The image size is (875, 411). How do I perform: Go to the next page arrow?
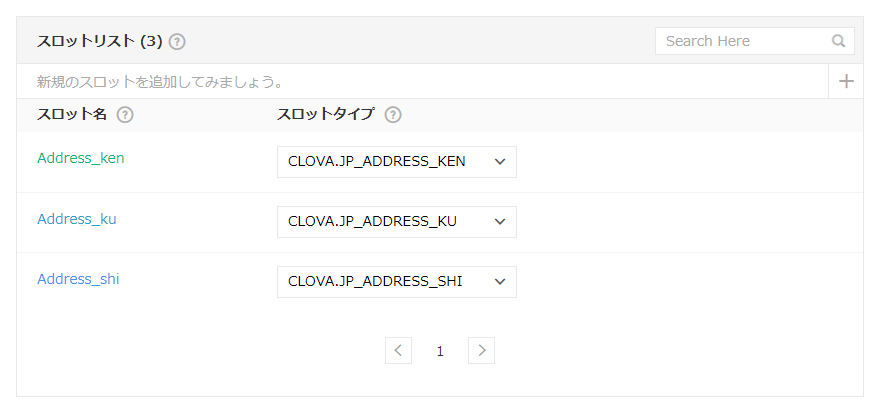[482, 350]
